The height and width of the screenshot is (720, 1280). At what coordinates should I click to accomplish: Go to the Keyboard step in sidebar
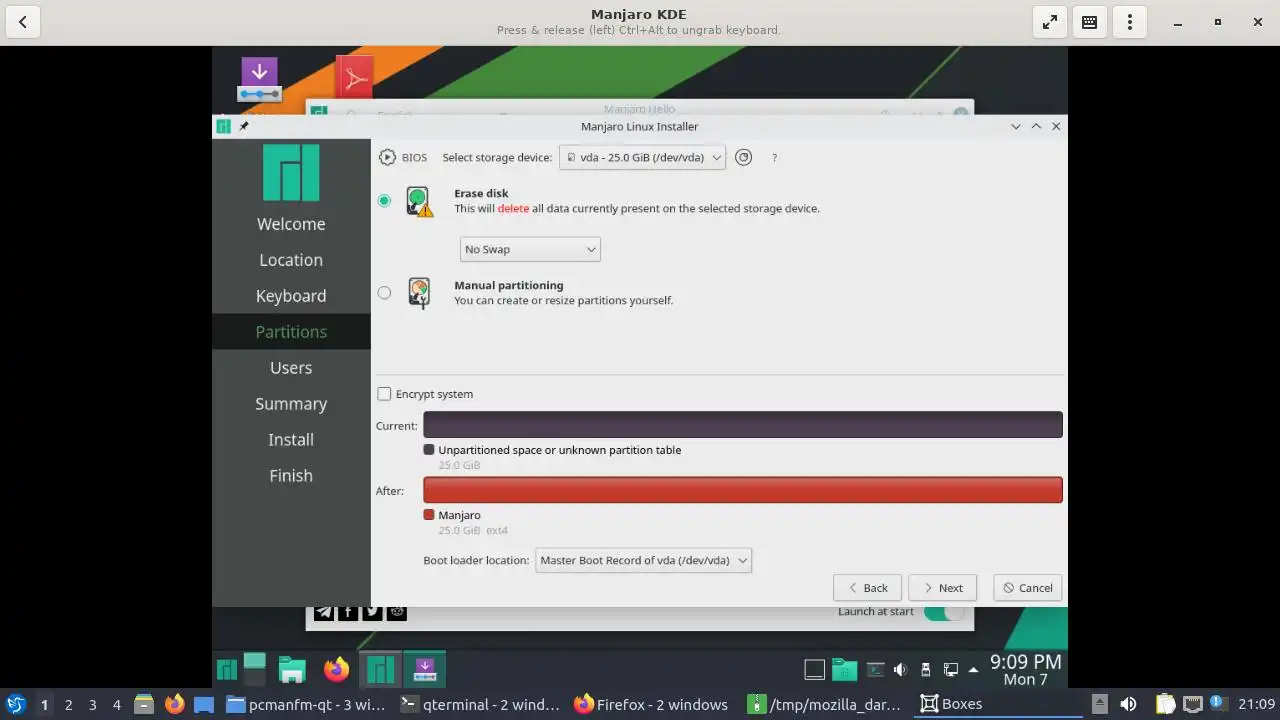pos(291,296)
